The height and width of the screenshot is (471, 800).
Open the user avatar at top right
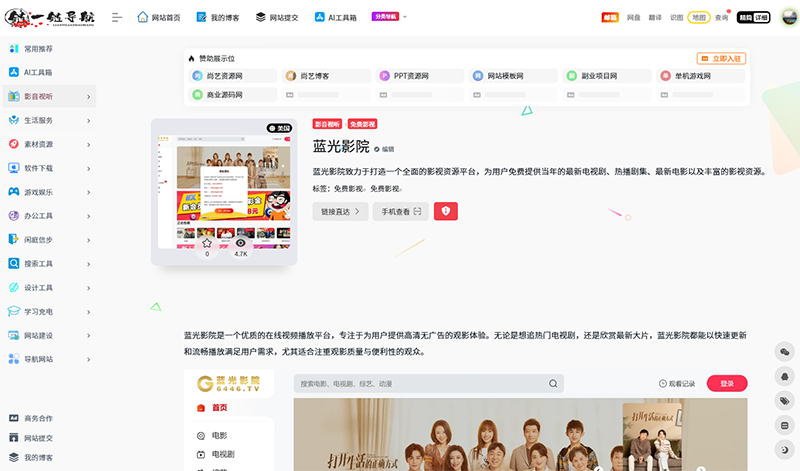[789, 17]
